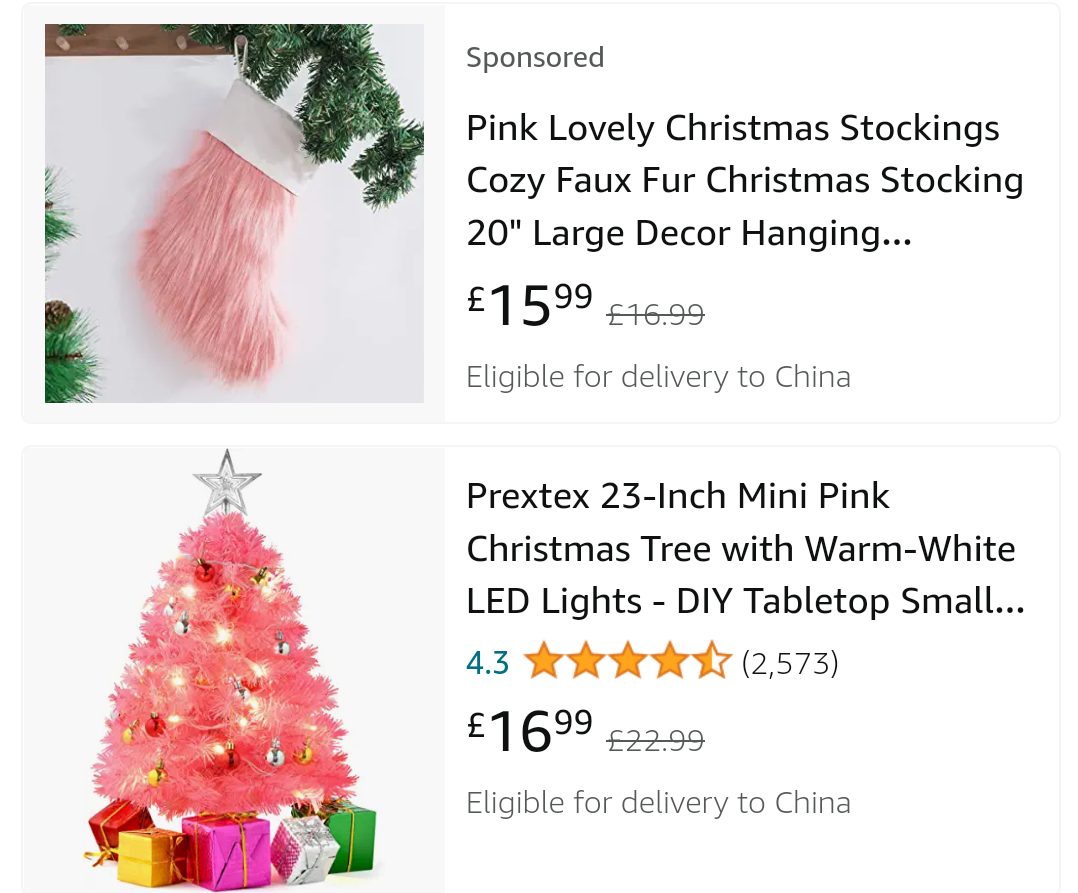Click the stocking's delivery to China note
This screenshot has width=1078, height=893.
click(658, 377)
